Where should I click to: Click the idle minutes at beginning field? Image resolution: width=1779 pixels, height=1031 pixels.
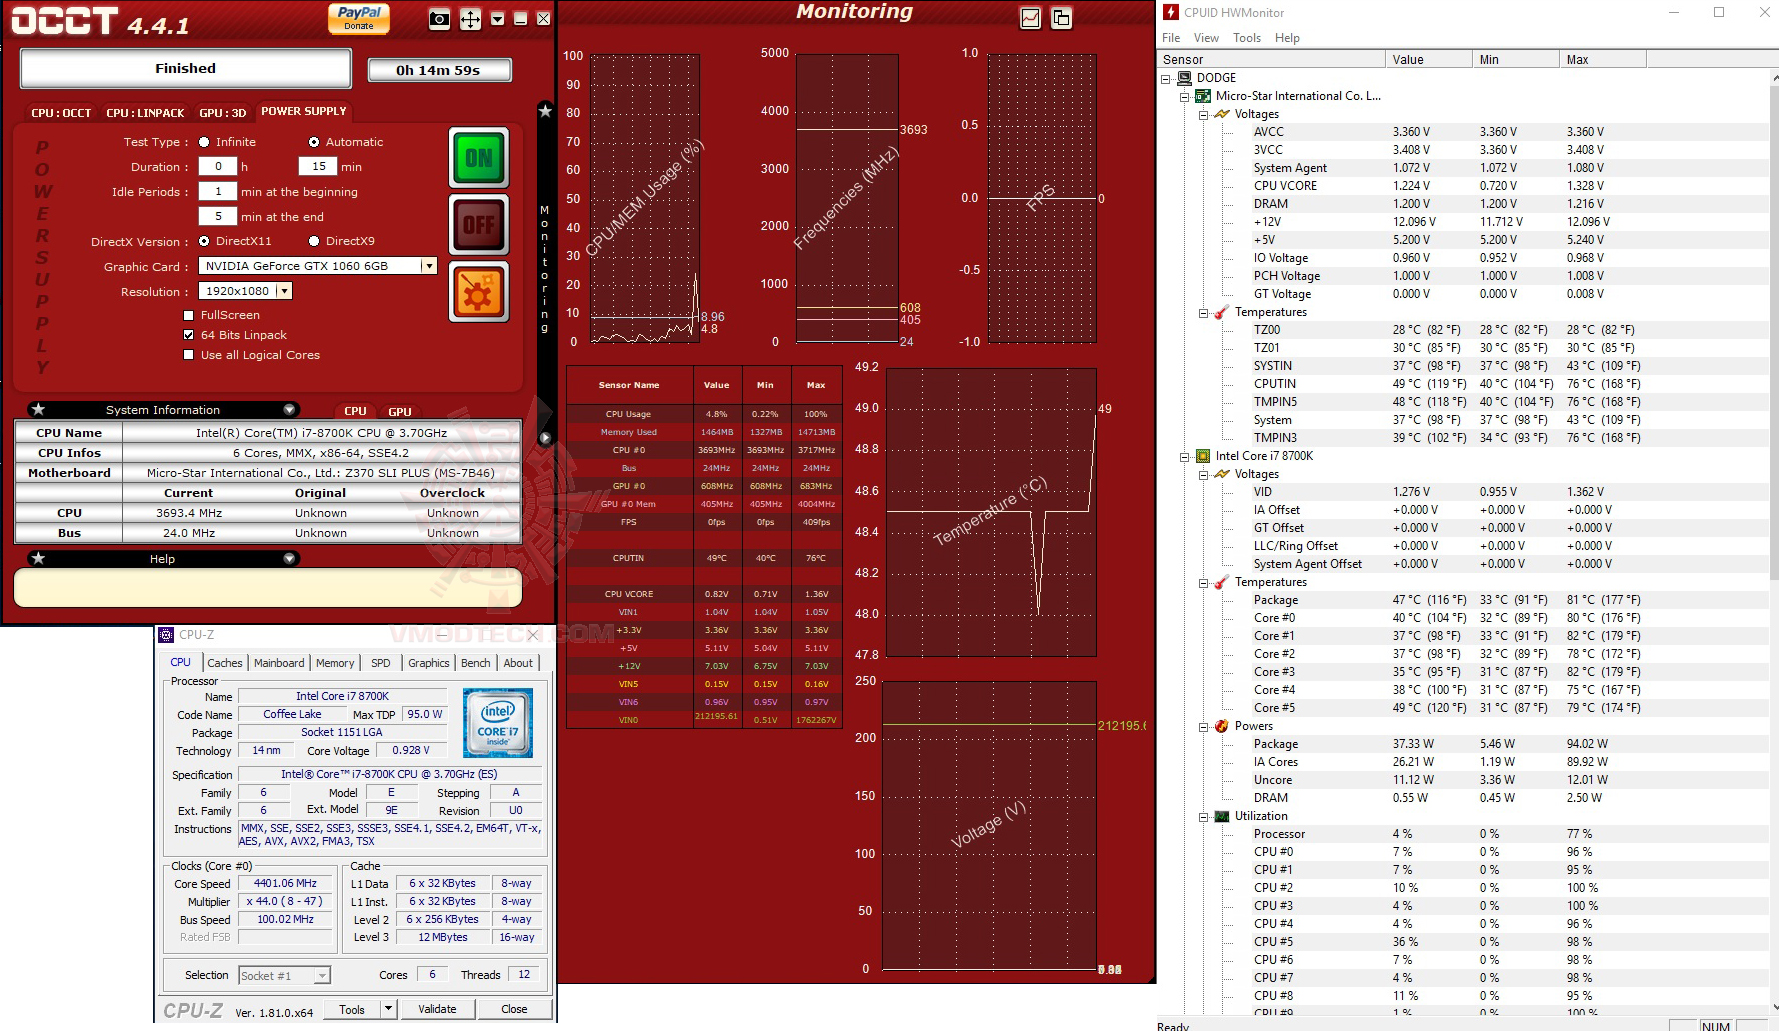click(x=218, y=191)
